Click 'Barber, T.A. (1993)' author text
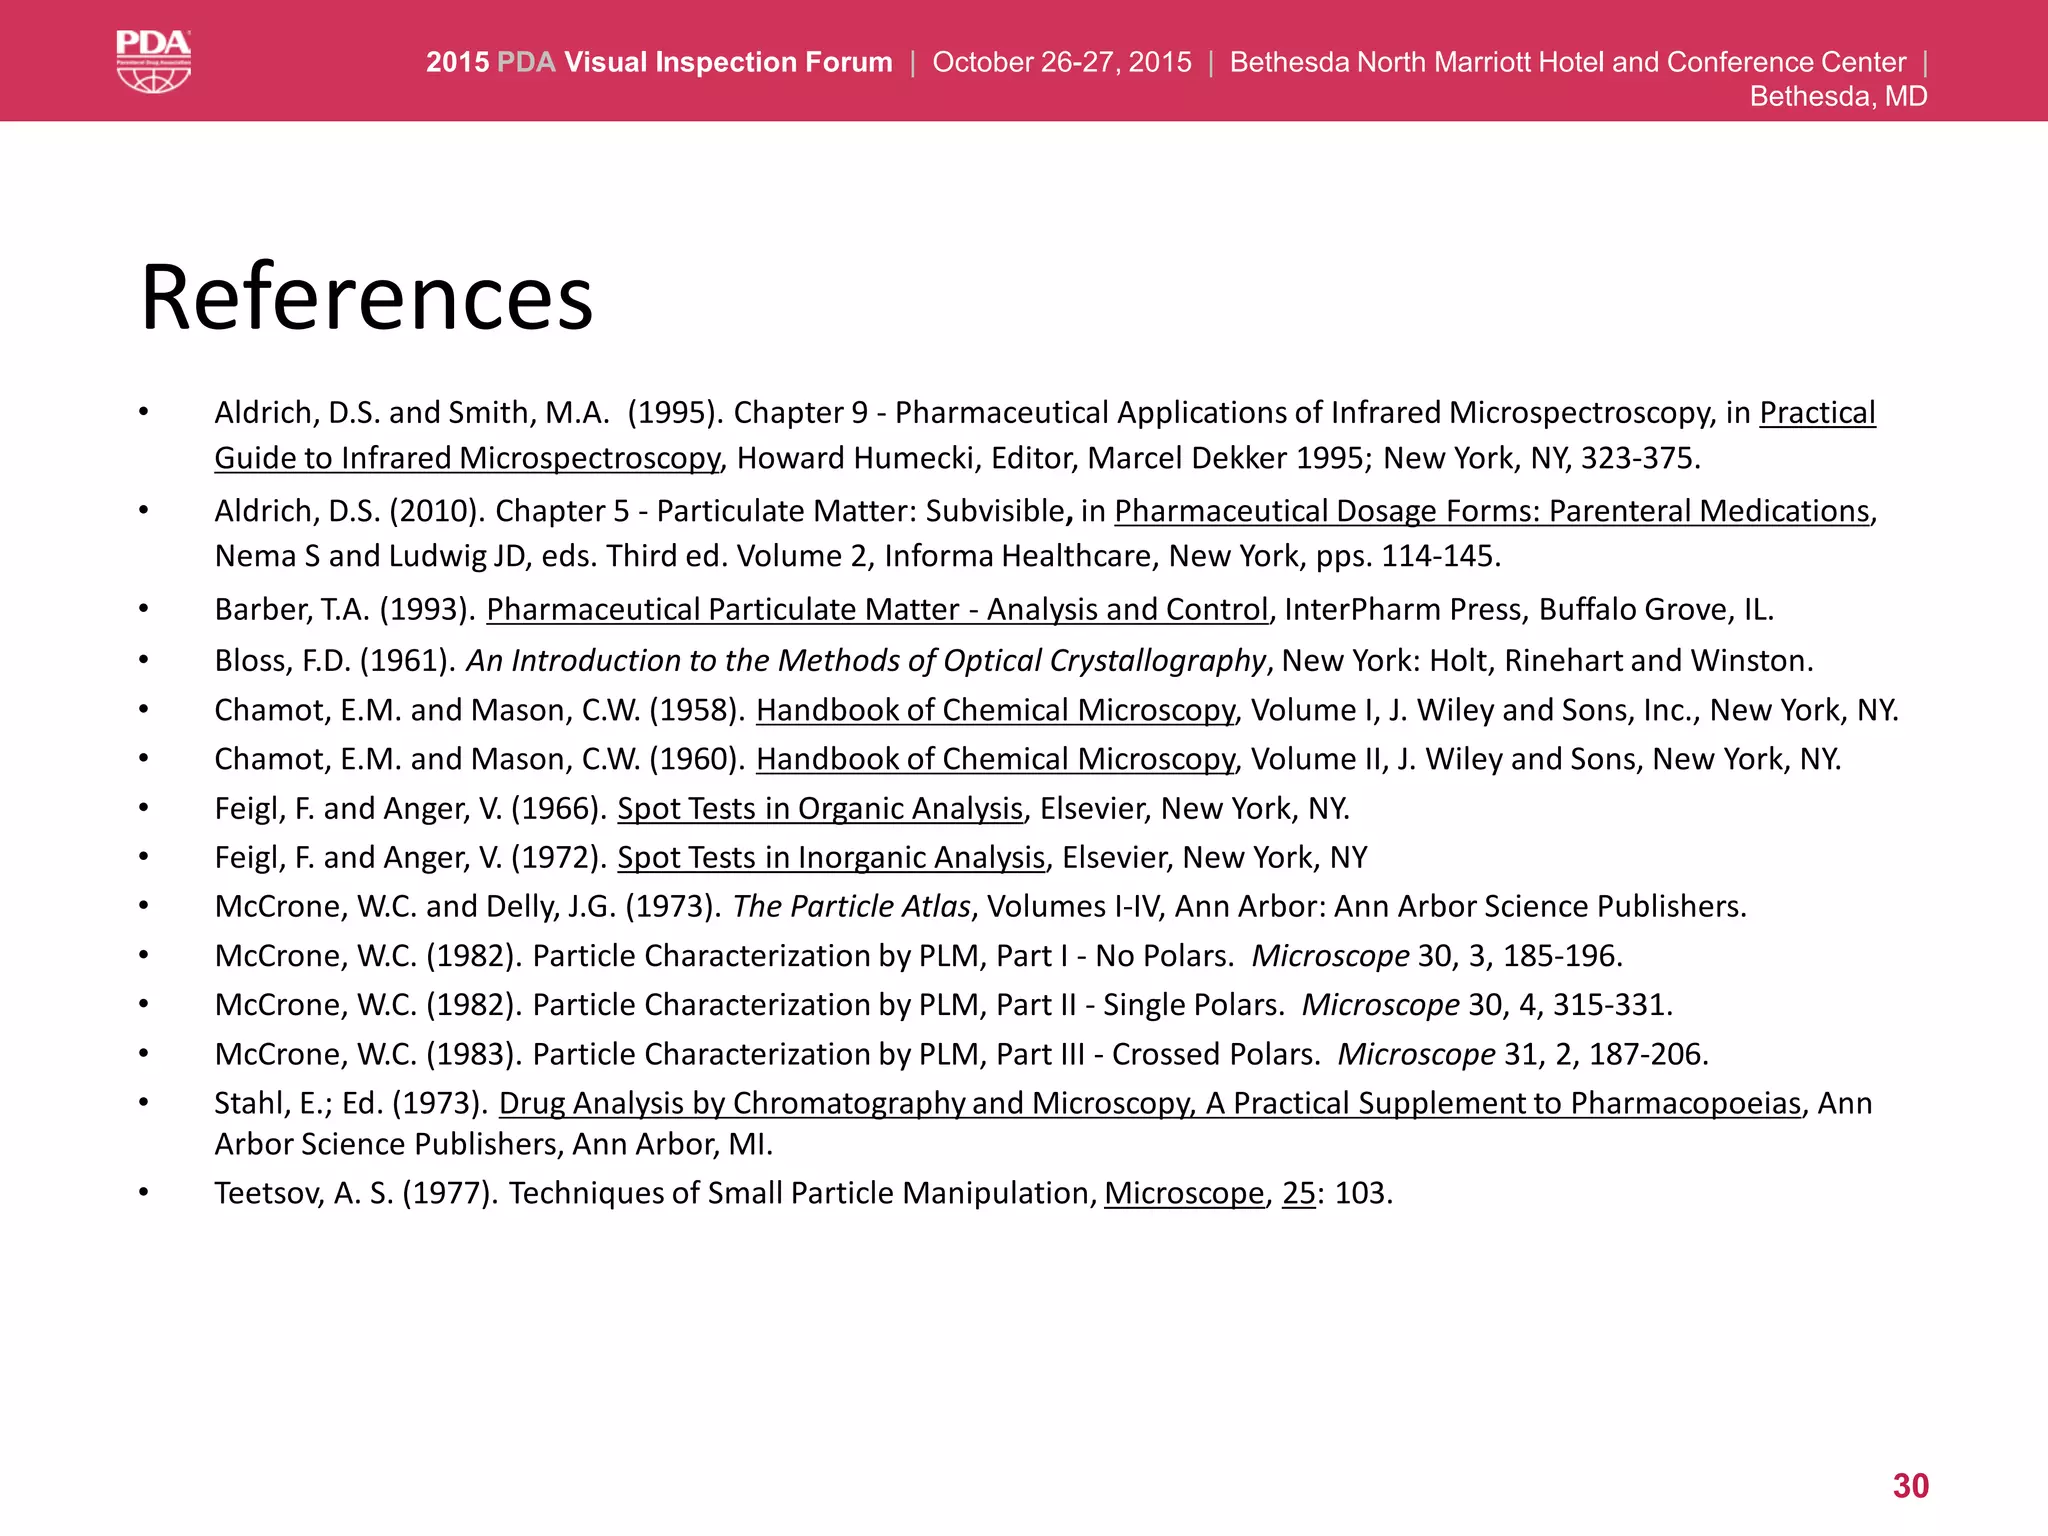The image size is (2048, 1536). tap(345, 609)
